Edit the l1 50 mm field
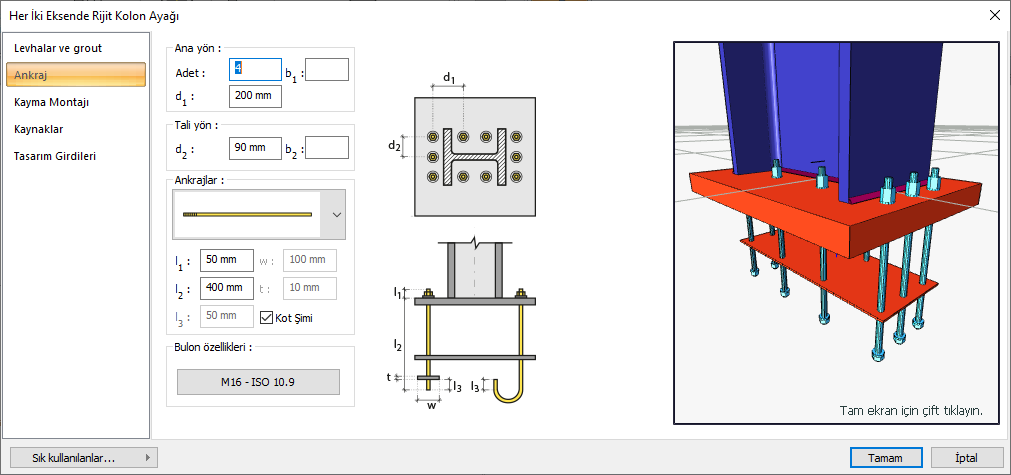Screen dimensions: 1011x475 [227, 260]
